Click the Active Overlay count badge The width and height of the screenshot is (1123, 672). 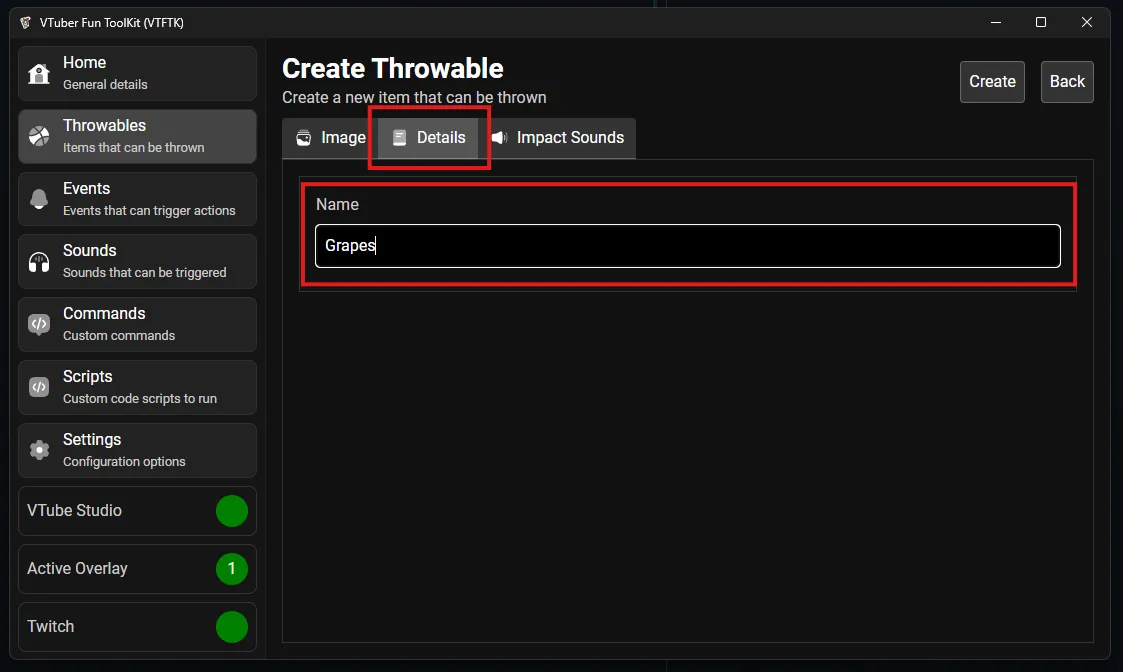click(x=231, y=569)
